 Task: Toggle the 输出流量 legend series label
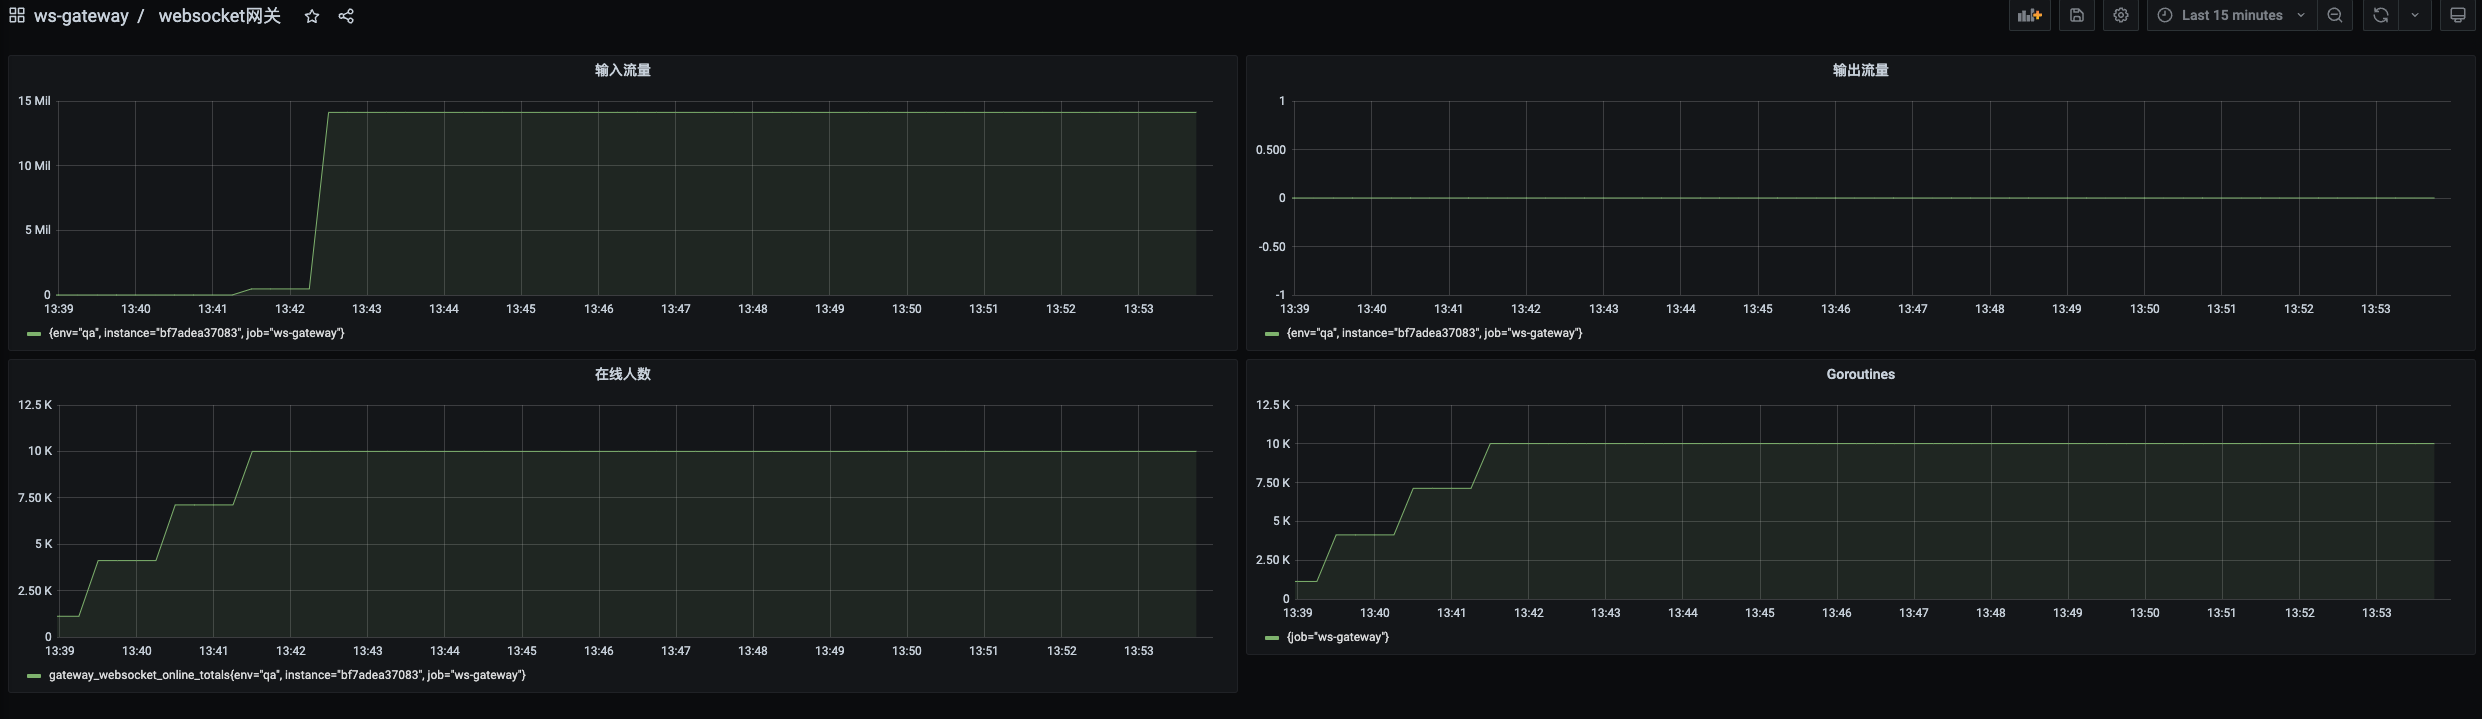click(1434, 333)
